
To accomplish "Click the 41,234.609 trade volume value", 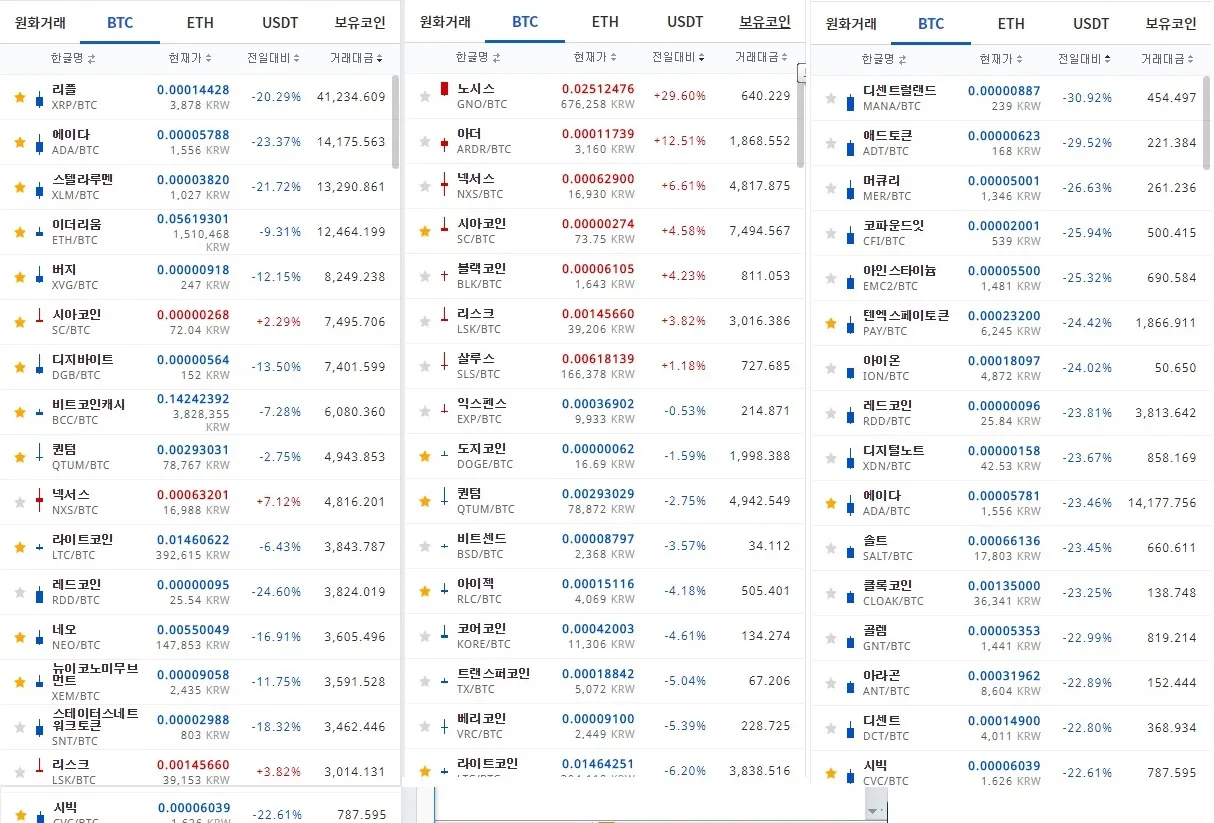I will click(351, 97).
